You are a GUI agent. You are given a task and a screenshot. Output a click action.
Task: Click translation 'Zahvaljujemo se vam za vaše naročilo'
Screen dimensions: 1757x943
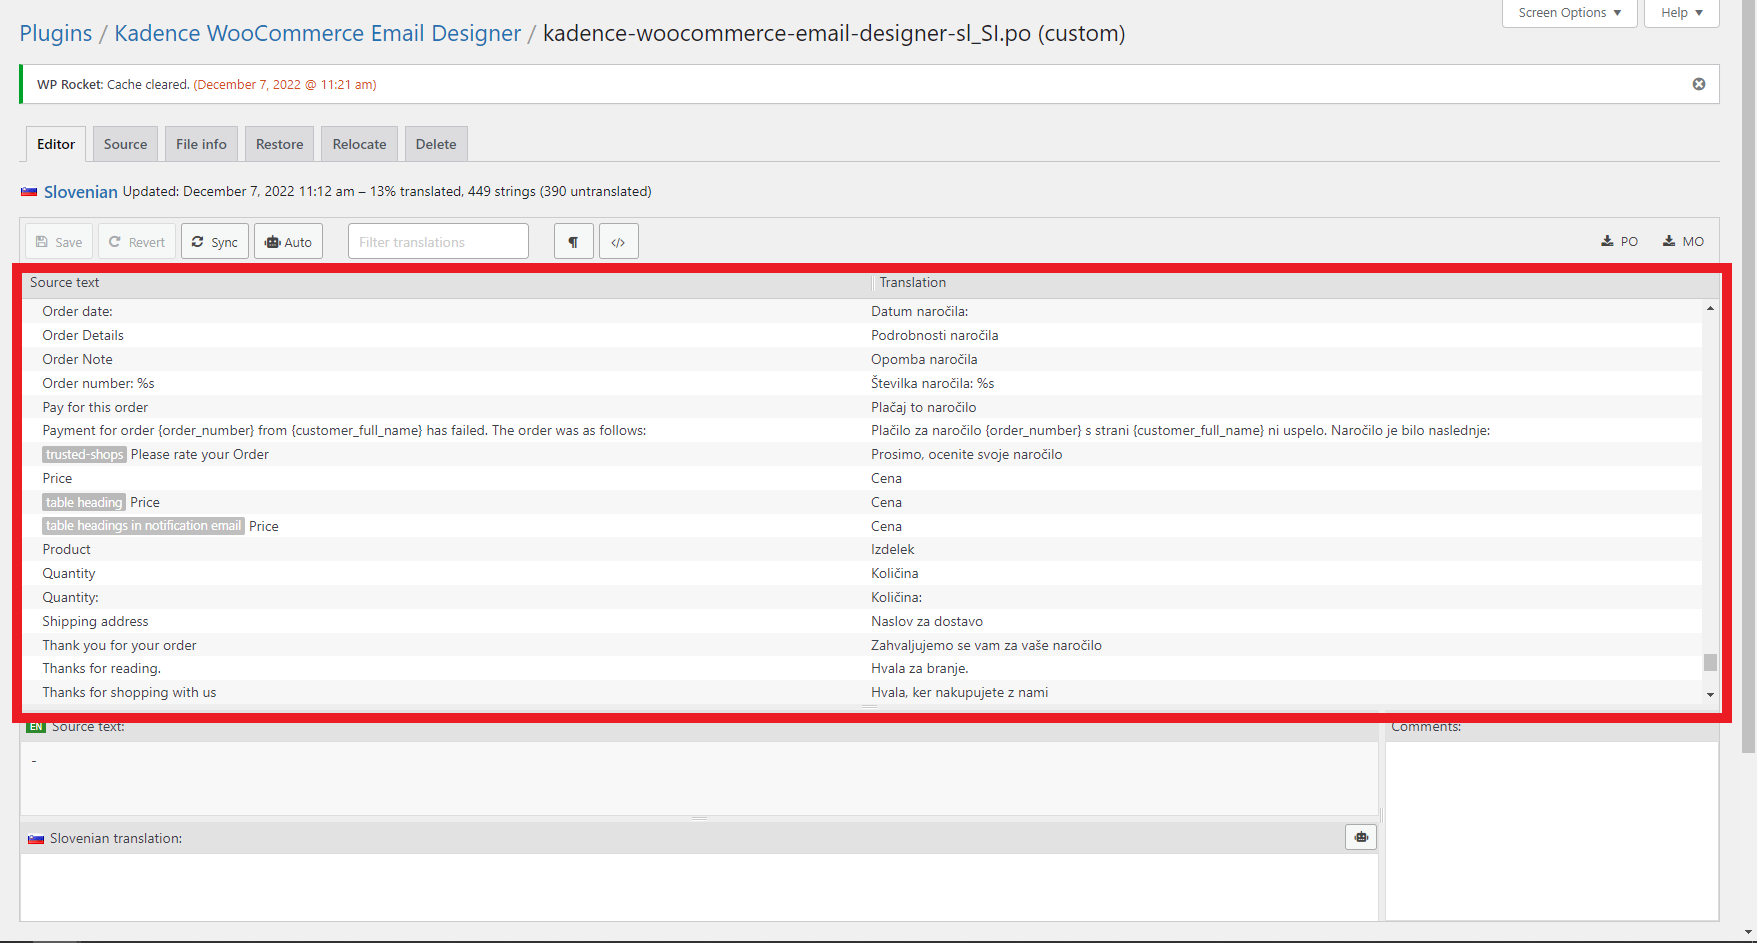986,645
